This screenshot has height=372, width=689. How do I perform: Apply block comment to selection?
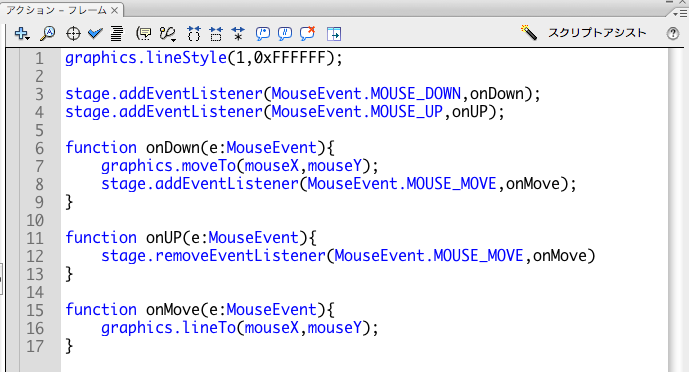click(263, 33)
